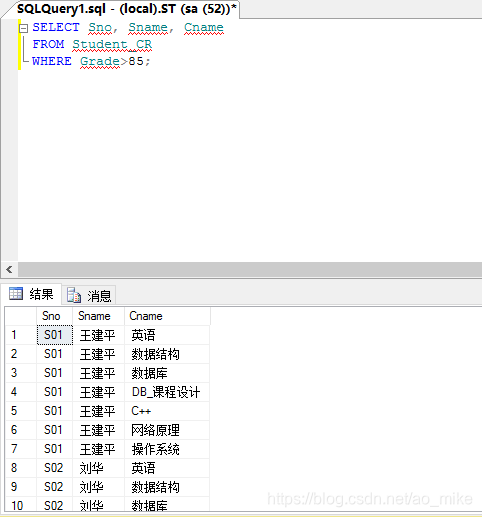Screen dimensions: 482x517
Task: Select row header 7 in results
Action: point(21,449)
